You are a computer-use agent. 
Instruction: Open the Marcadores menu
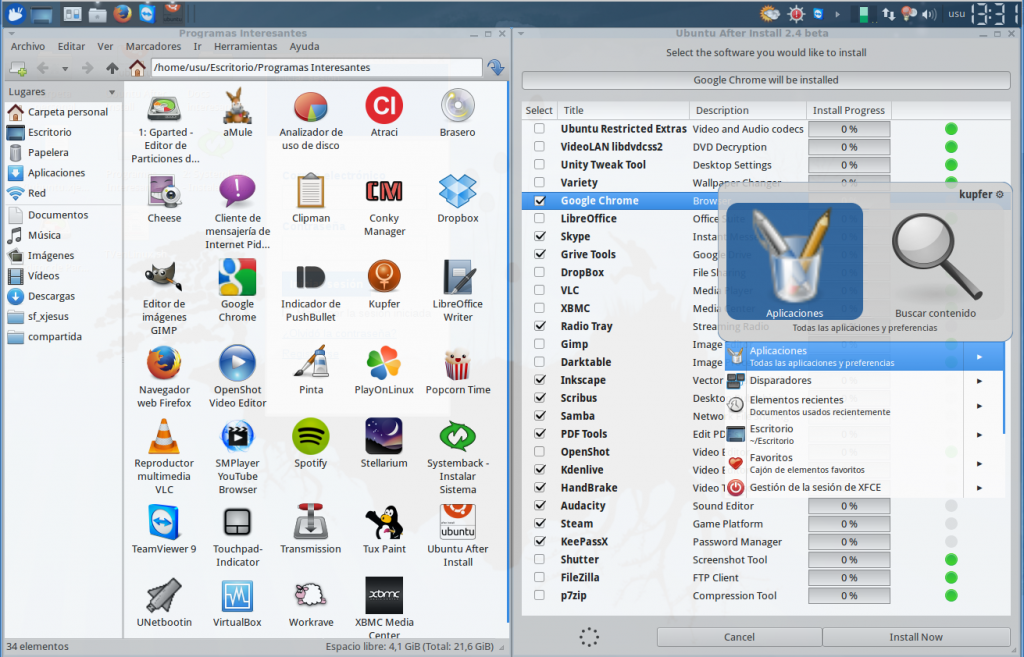[x=153, y=46]
